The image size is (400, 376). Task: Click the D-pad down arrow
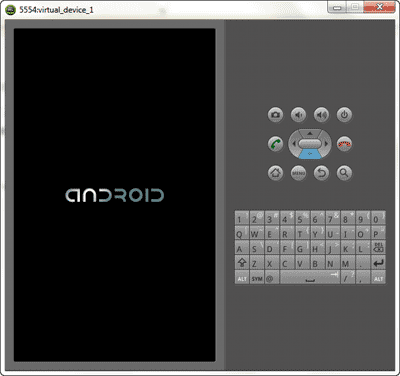tap(310, 154)
